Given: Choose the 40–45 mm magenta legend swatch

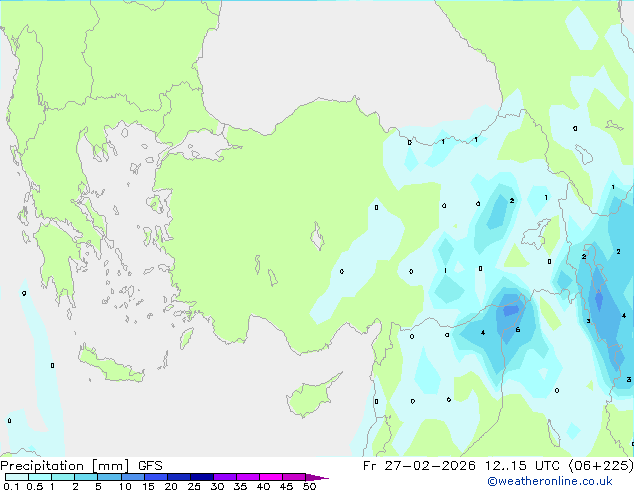Looking at the screenshot, I should [x=271, y=477].
